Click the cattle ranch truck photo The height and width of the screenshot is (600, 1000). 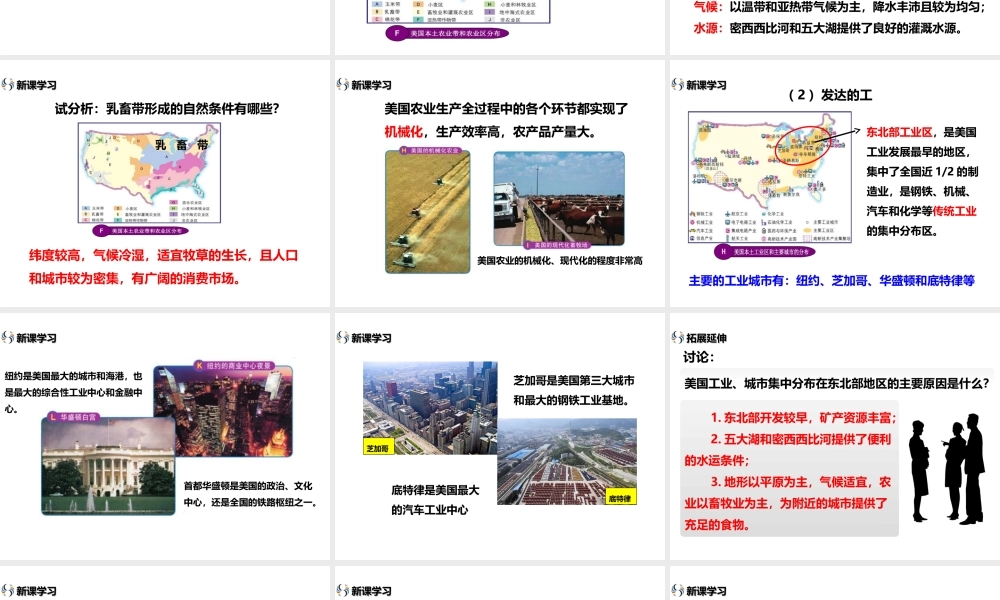pos(559,198)
